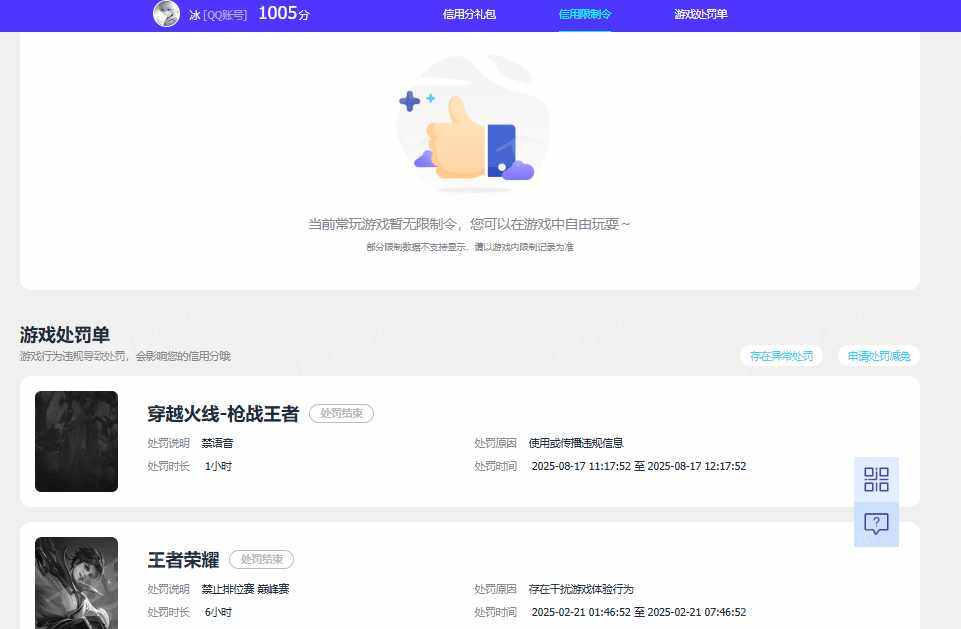Viewport: 961px width, 629px height.
Task: Click the 冰 [QQ账号] username
Action: pyautogui.click(x=218, y=15)
